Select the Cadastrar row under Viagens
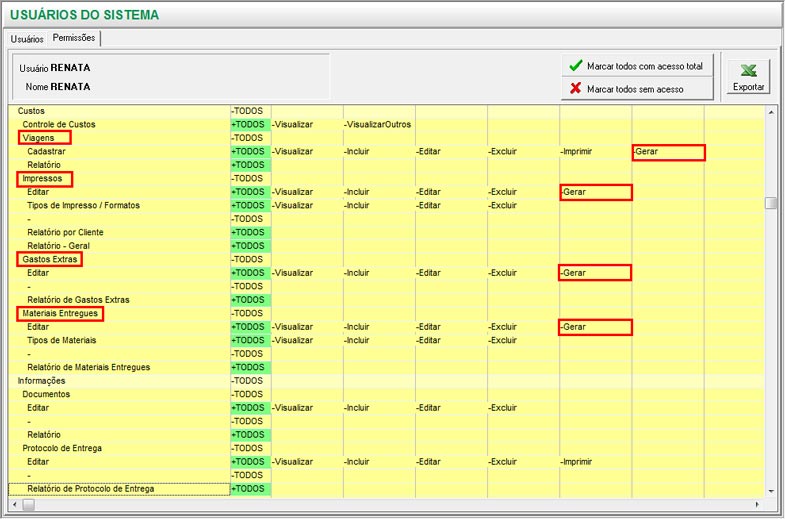 tap(119, 152)
